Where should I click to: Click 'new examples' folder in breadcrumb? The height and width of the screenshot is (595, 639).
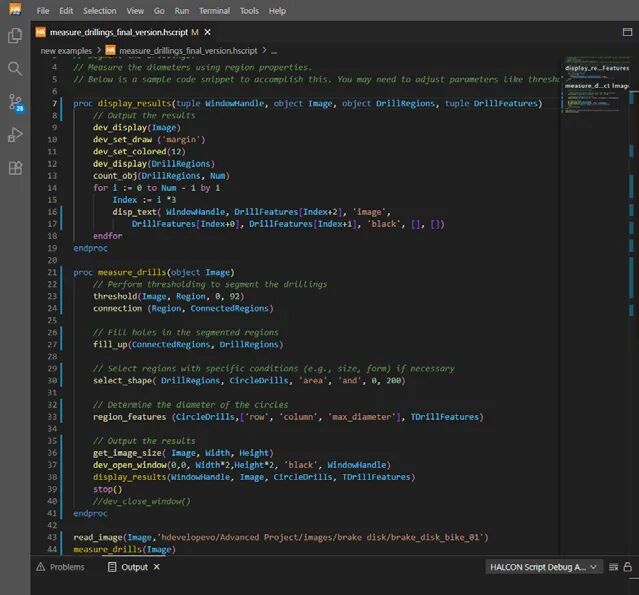[x=69, y=50]
